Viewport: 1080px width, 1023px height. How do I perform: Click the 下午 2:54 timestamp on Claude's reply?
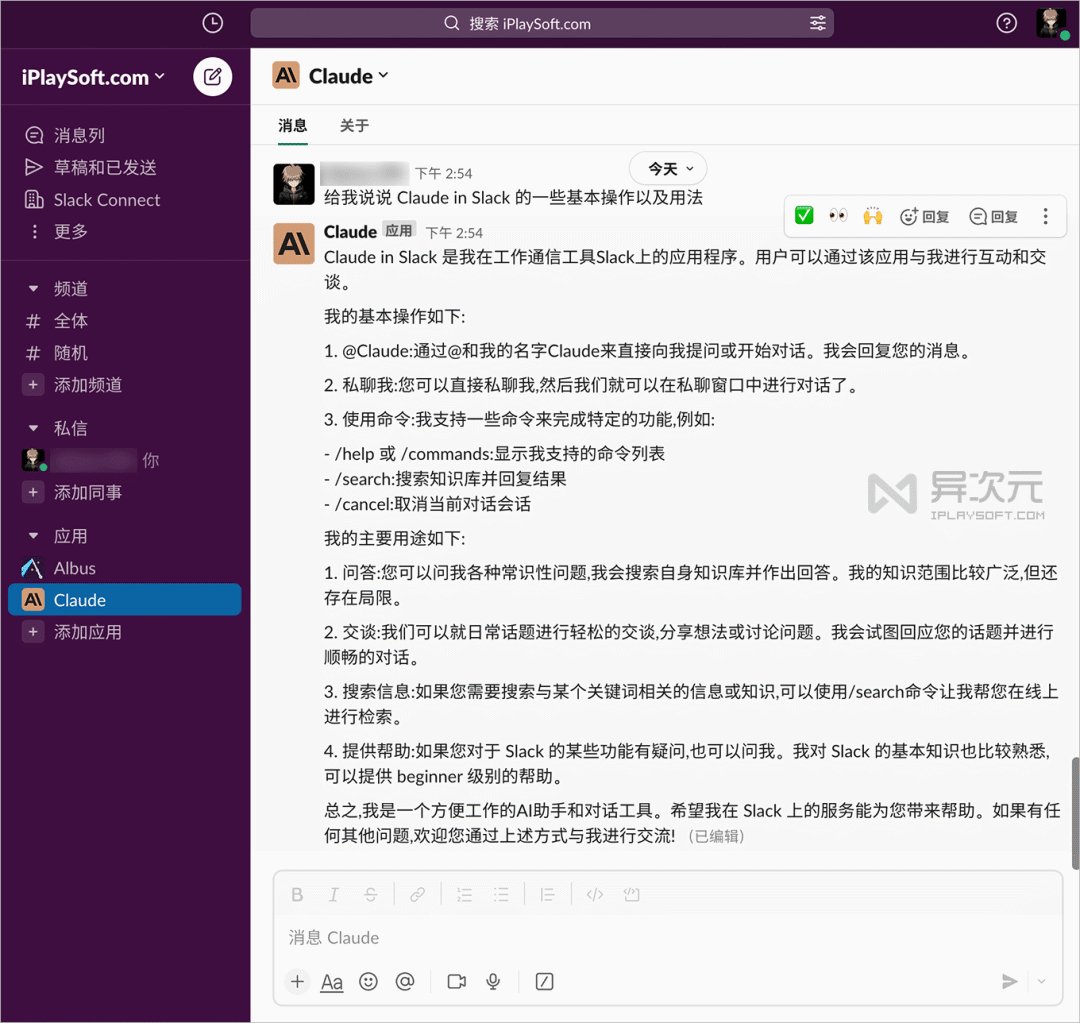click(454, 233)
